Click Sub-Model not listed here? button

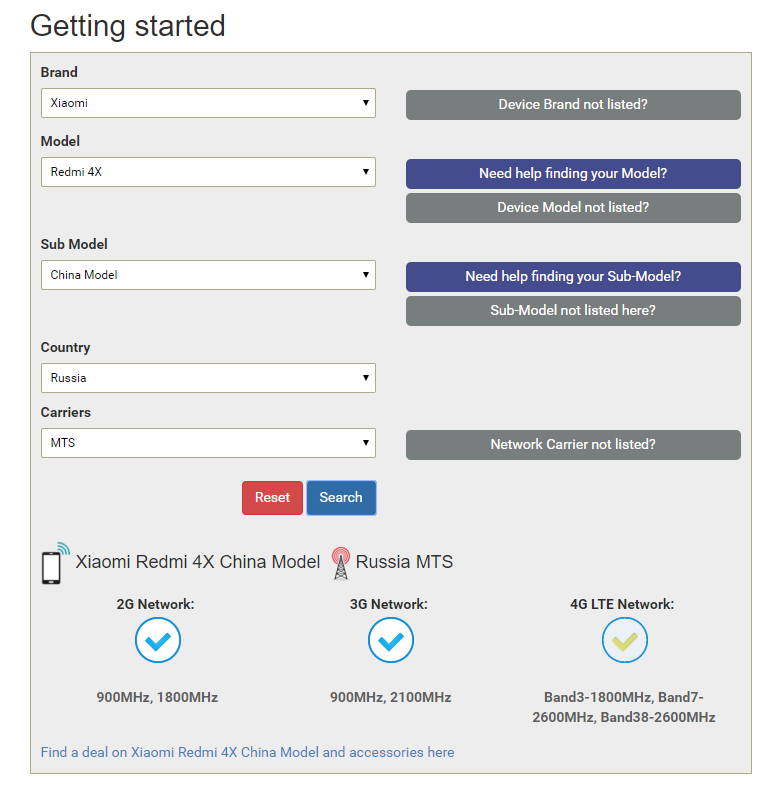[573, 311]
